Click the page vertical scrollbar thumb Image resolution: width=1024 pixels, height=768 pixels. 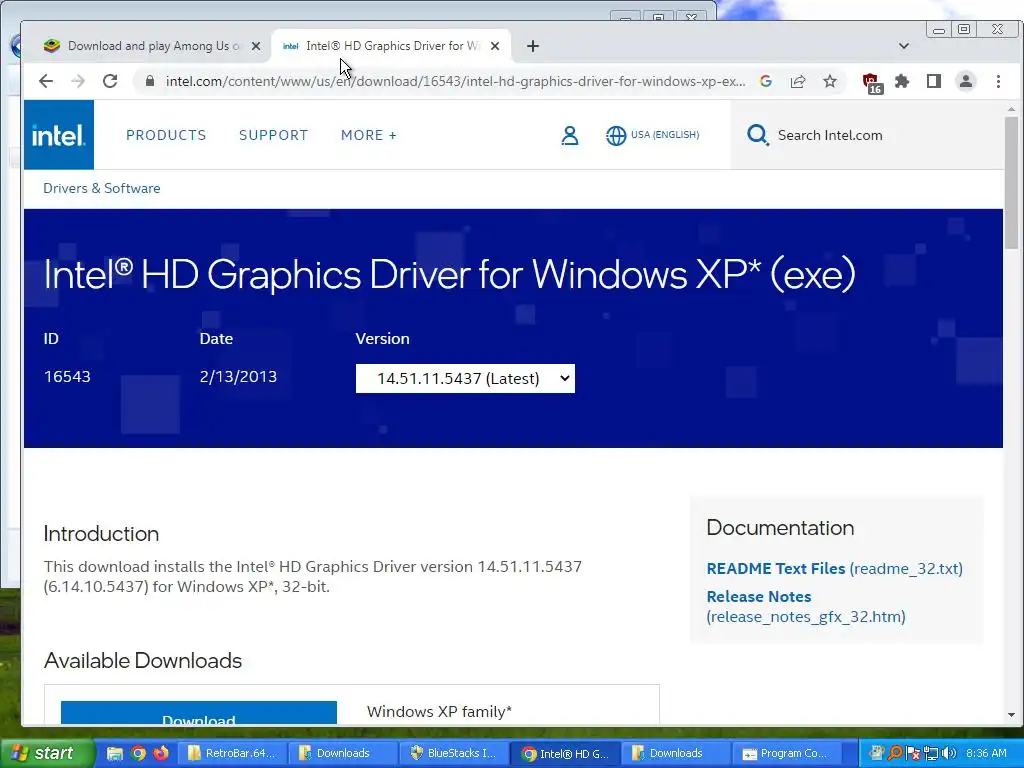[1011, 183]
